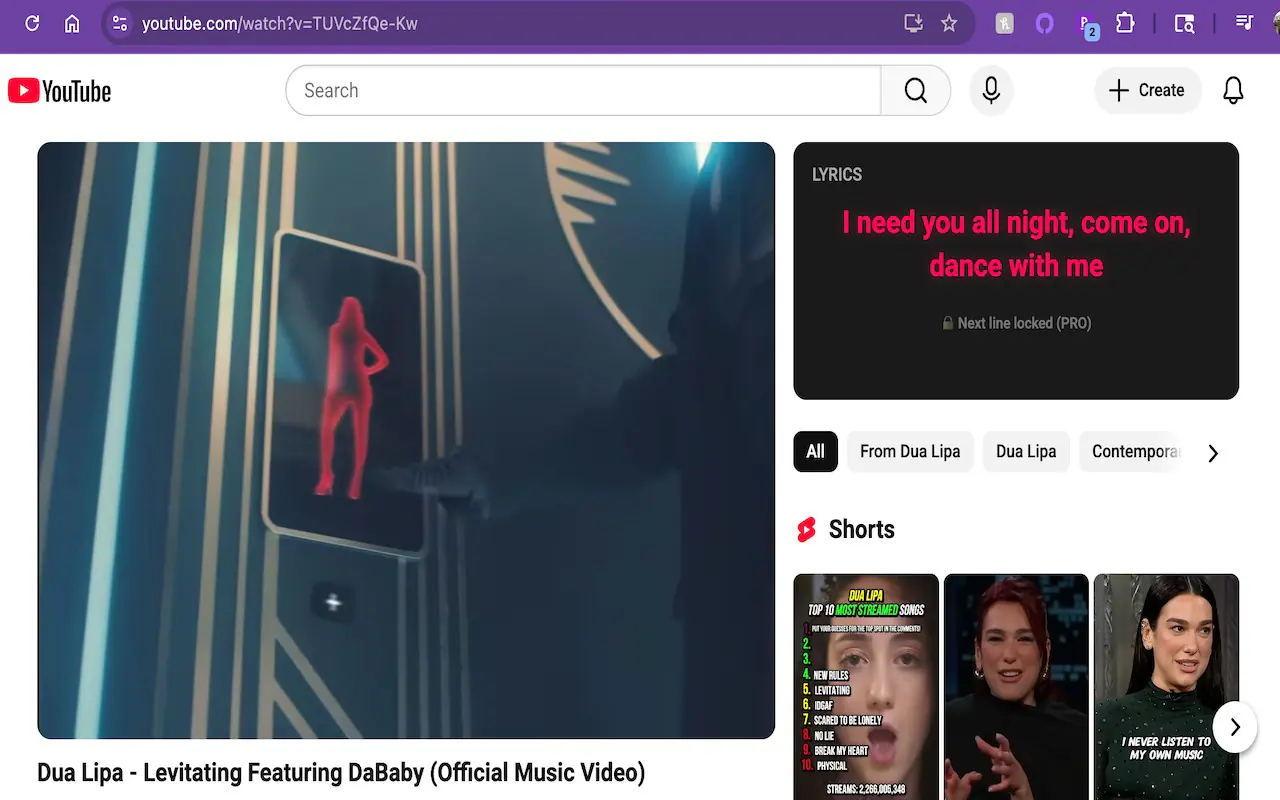Click Next line locked (PRO) link
The width and height of the screenshot is (1280, 800).
tap(1016, 323)
